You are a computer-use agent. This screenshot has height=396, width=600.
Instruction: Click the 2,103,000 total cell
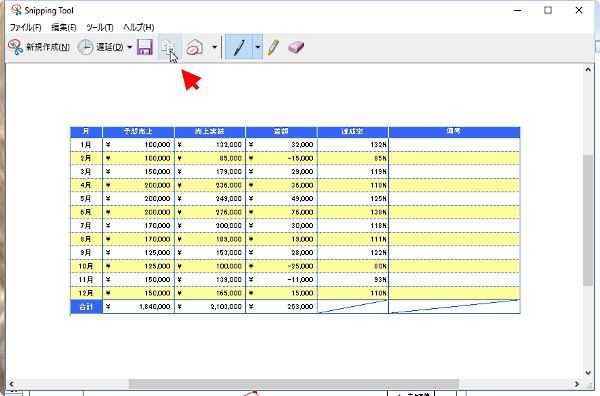pos(210,306)
